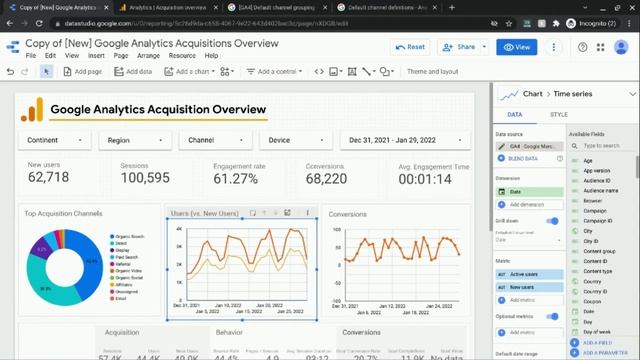Click in the available fields search box
The width and height of the screenshot is (640, 360).
click(x=602, y=146)
